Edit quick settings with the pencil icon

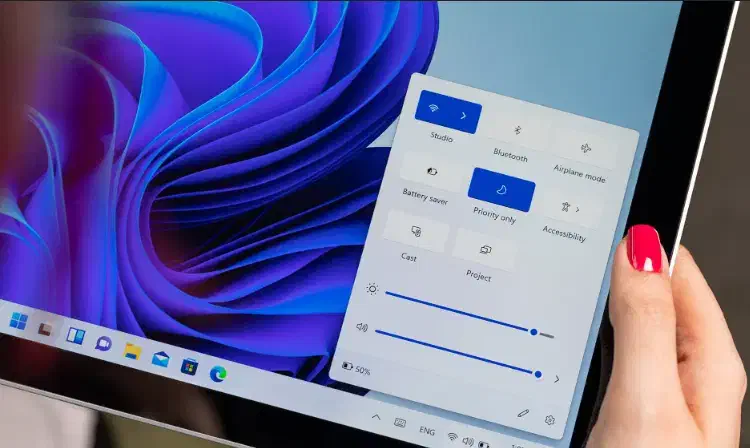point(523,413)
